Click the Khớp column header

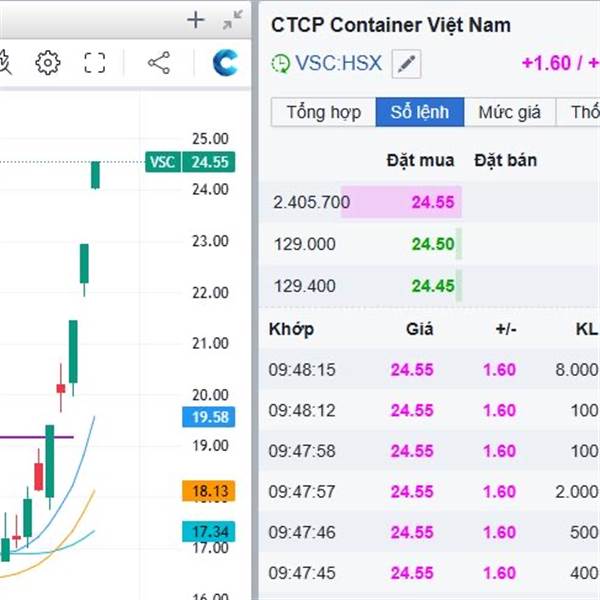pos(291,329)
